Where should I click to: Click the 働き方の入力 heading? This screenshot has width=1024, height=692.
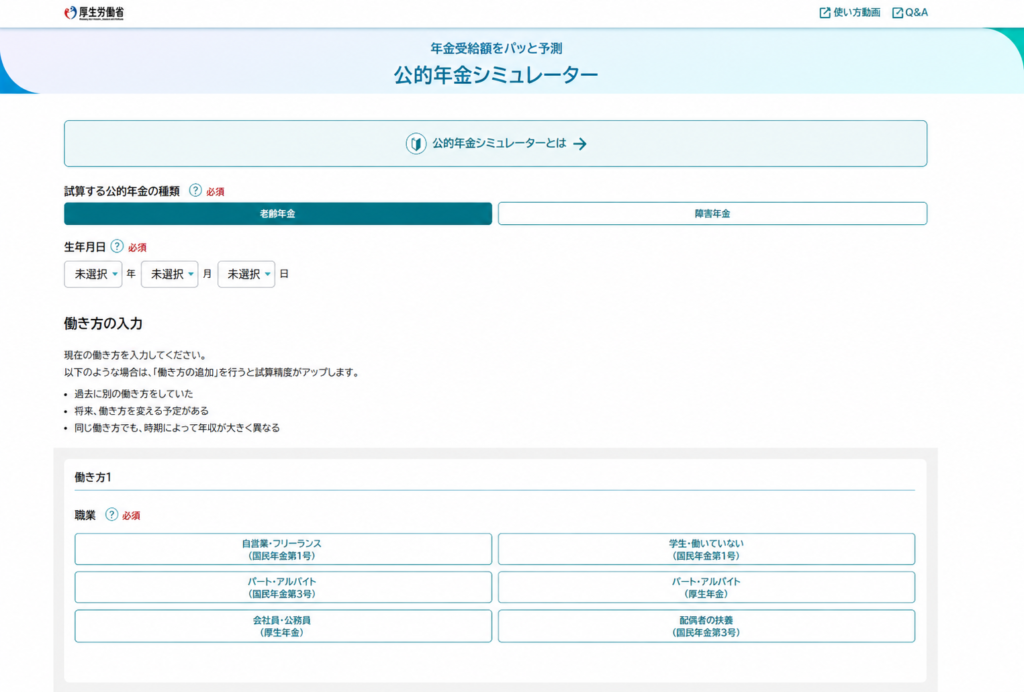click(103, 323)
